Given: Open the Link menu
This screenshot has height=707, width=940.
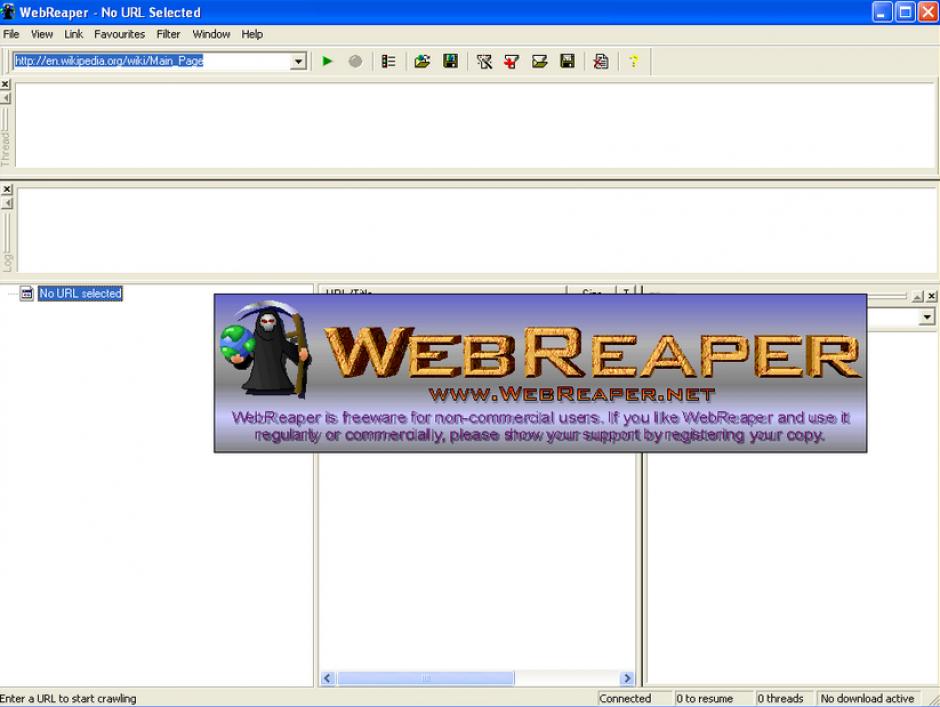Looking at the screenshot, I should click(x=74, y=34).
